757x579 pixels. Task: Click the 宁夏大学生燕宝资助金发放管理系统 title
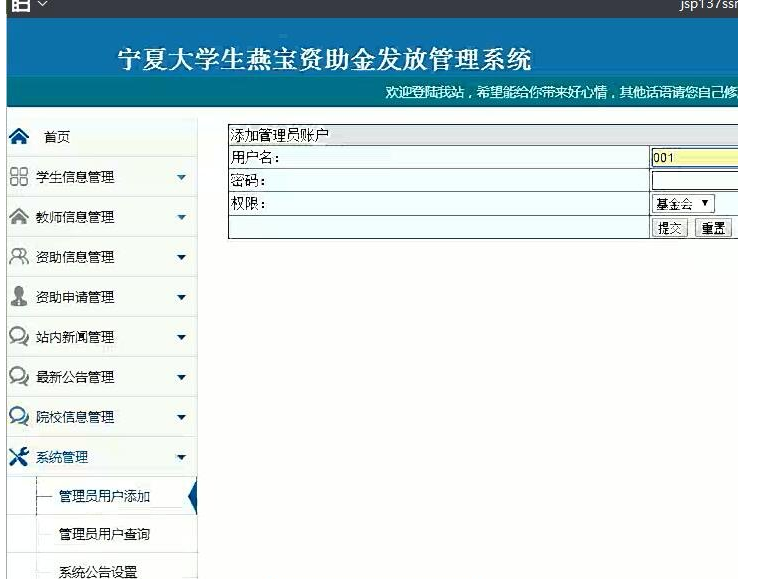pos(324,59)
